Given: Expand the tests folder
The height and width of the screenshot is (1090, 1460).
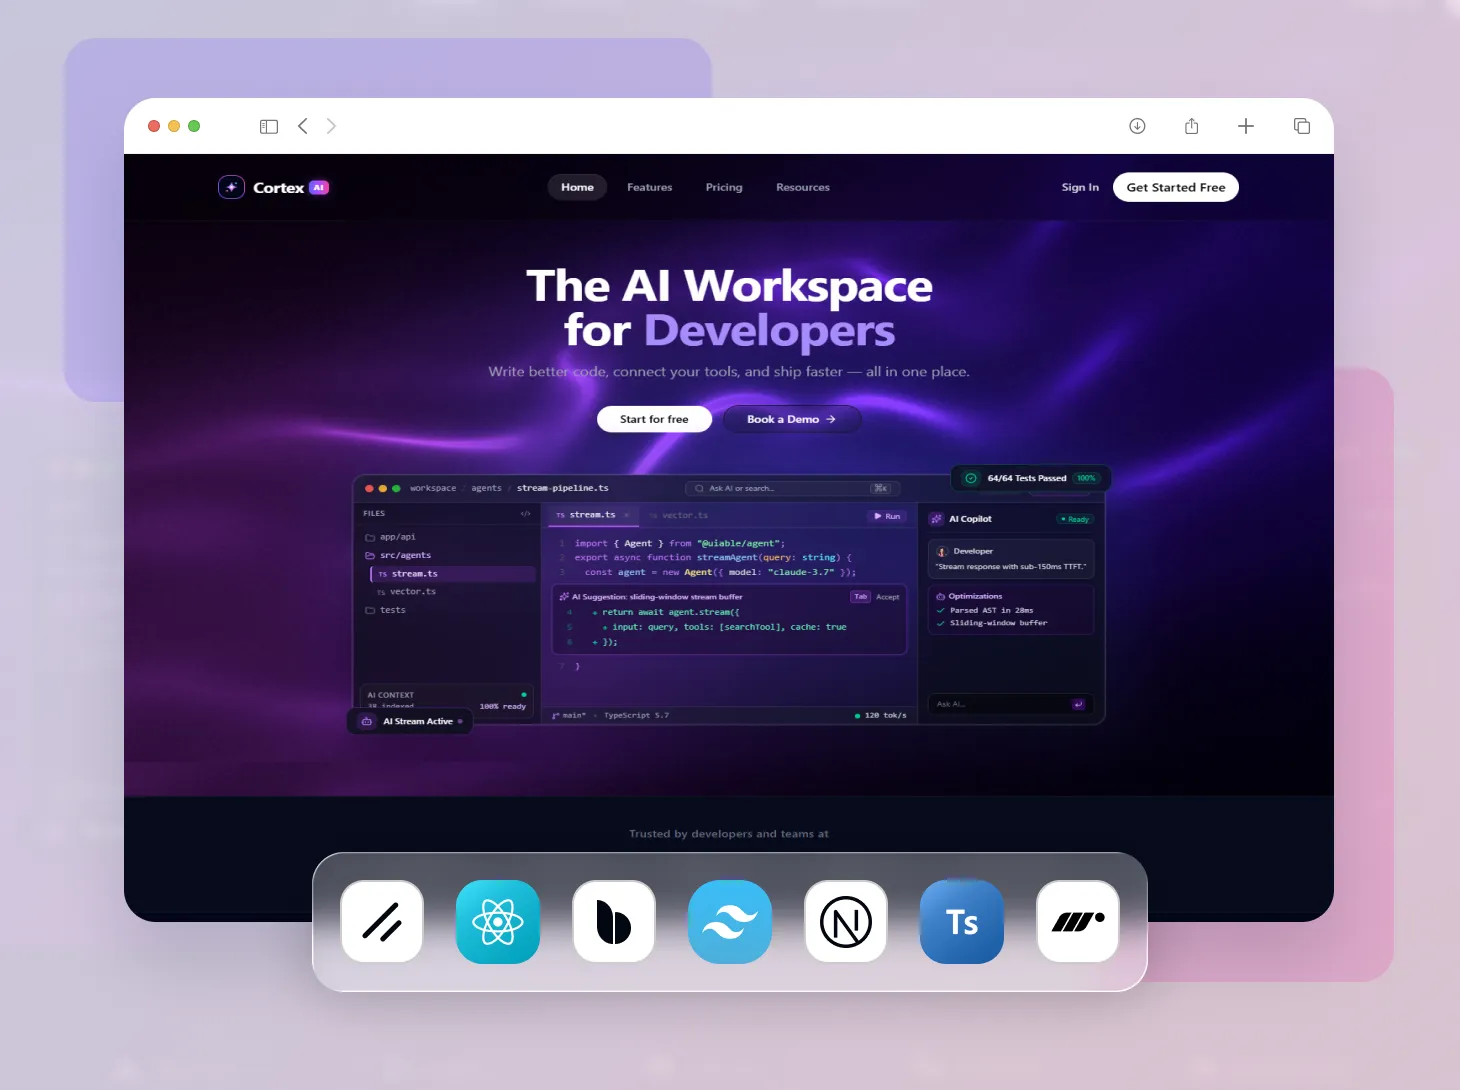Looking at the screenshot, I should coord(386,610).
